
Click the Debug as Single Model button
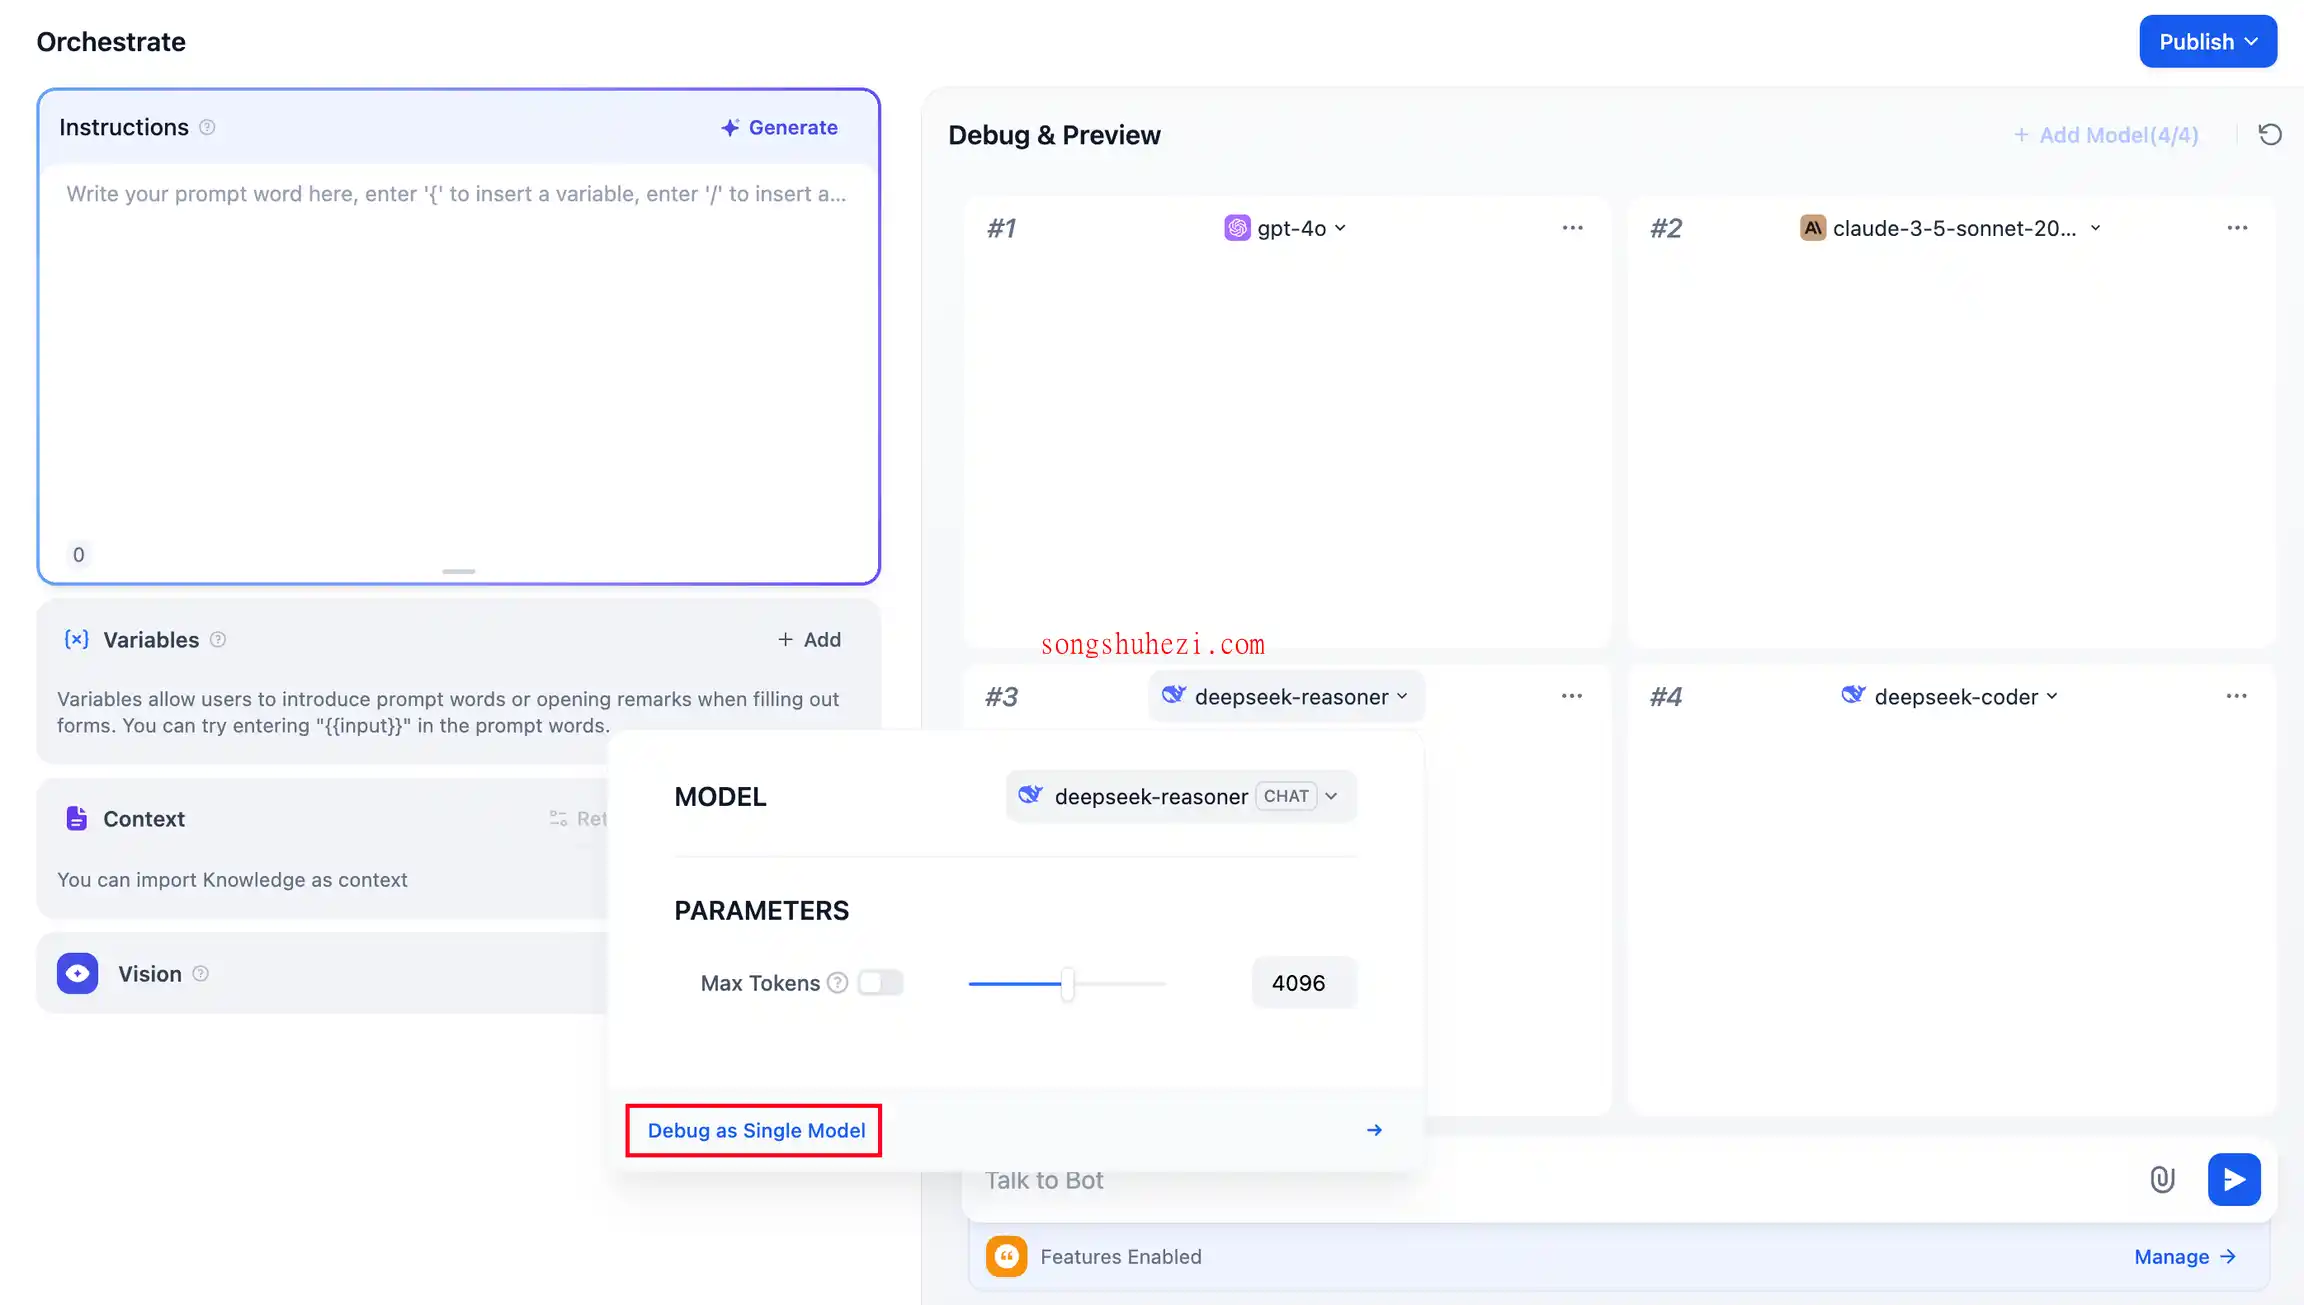(x=756, y=1129)
